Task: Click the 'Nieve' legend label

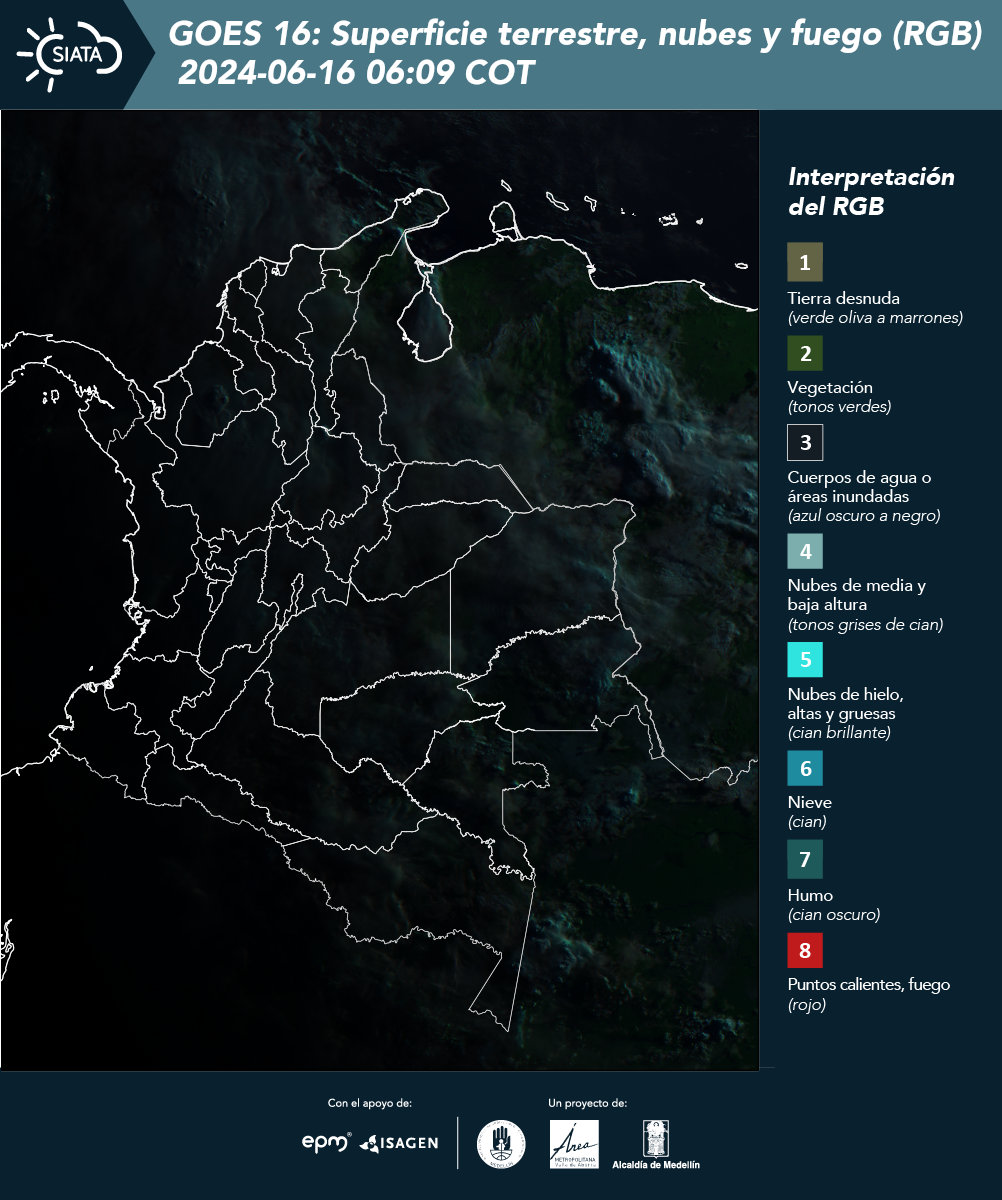Action: (810, 802)
